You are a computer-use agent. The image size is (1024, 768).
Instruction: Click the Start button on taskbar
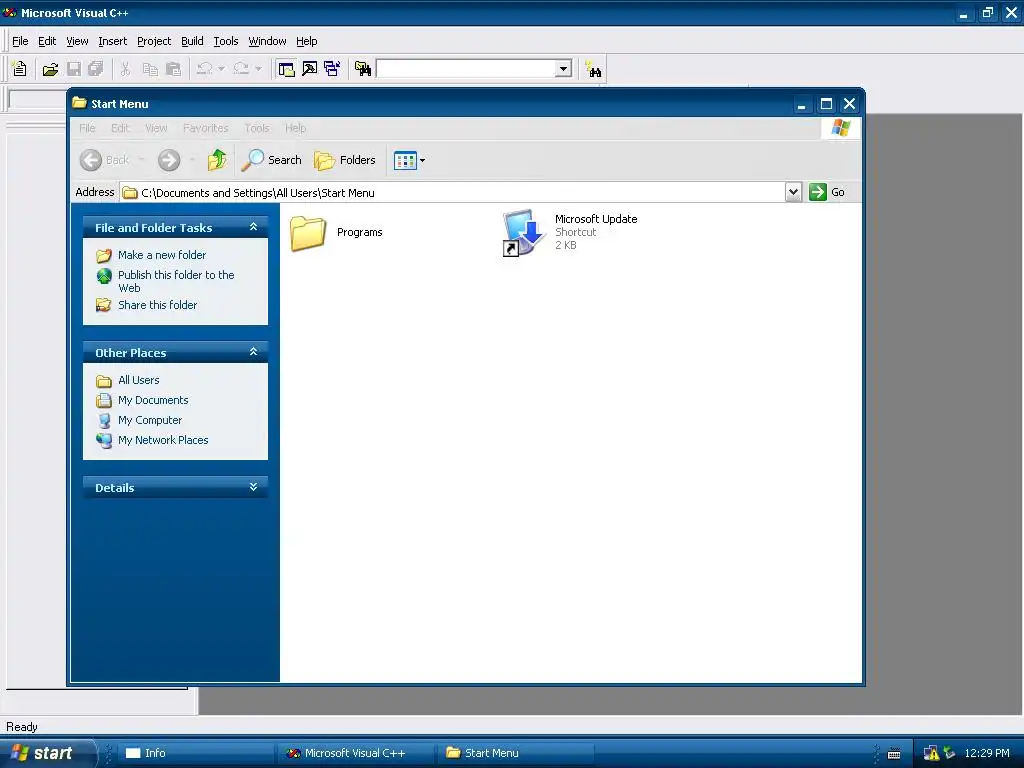(x=47, y=753)
